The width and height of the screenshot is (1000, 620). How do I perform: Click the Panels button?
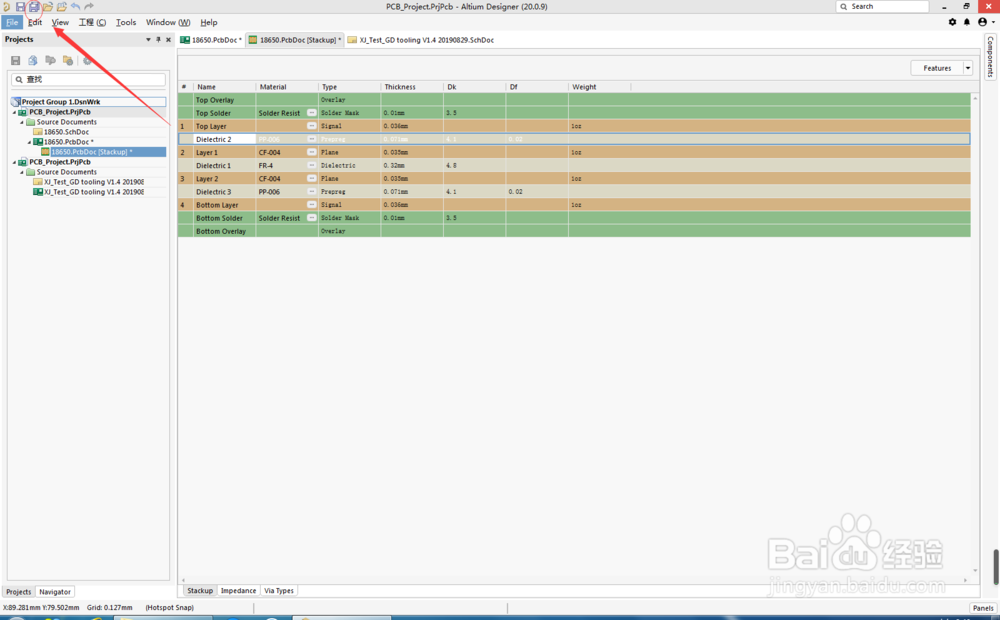pos(983,608)
